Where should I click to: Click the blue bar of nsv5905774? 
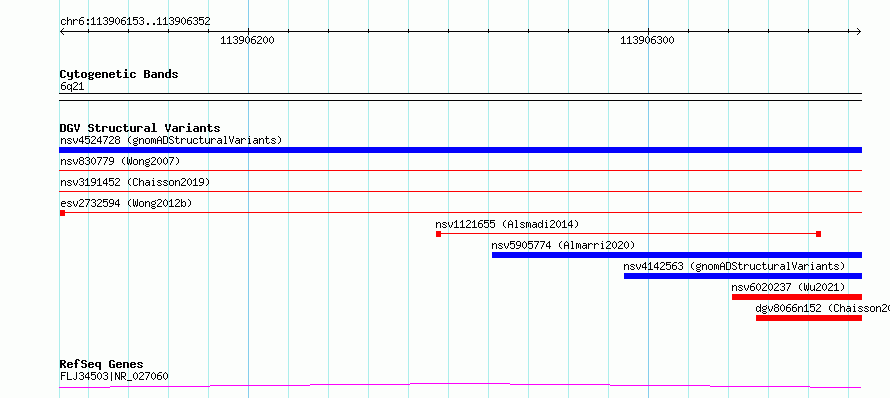pyautogui.click(x=677, y=255)
